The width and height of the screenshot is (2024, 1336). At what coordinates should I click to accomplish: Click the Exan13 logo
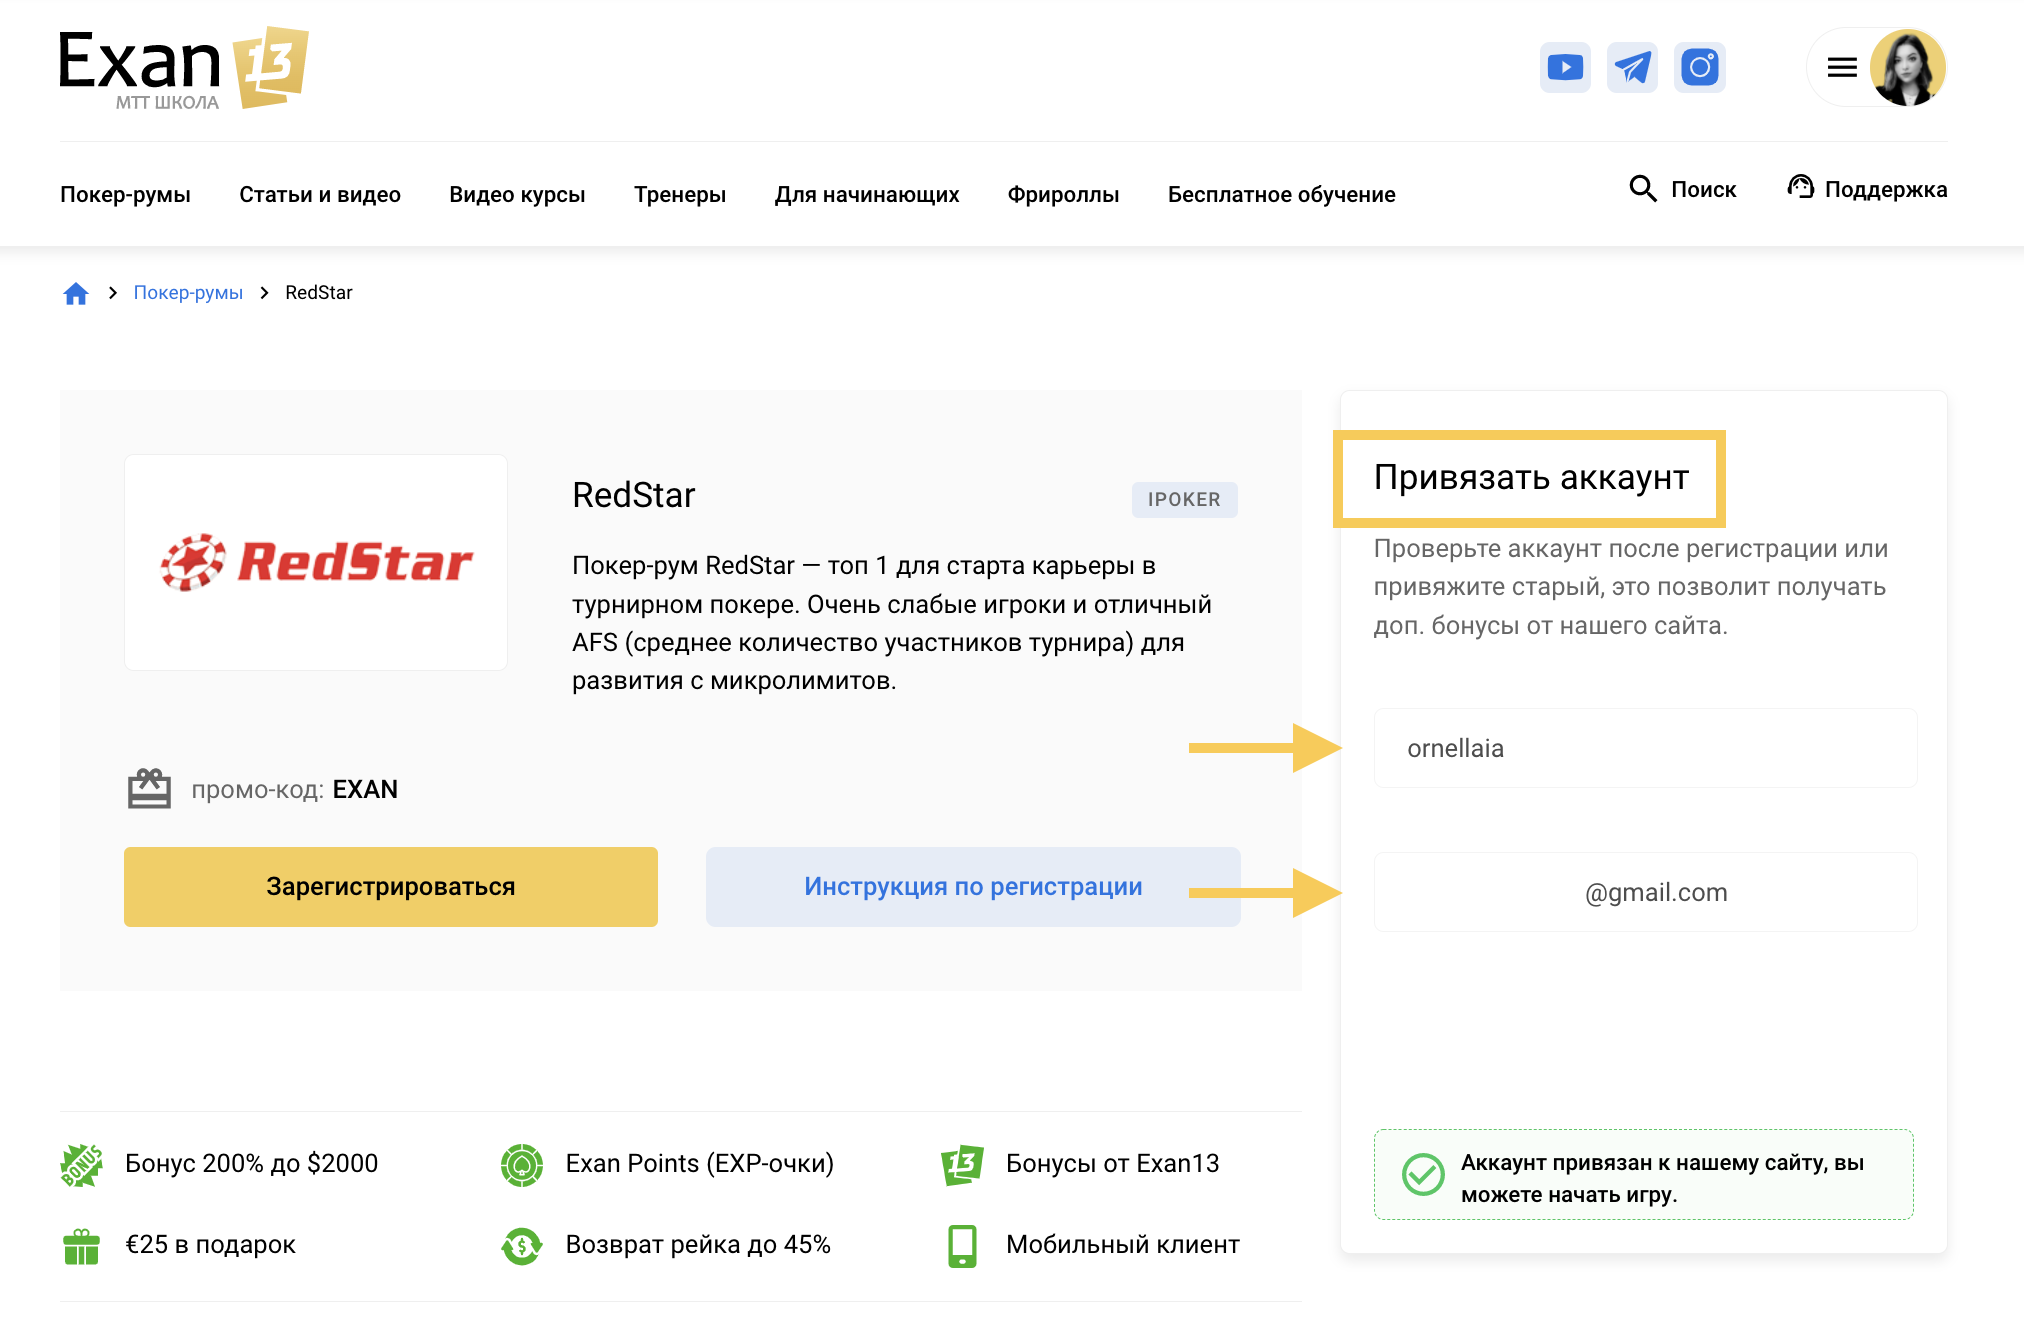pos(184,68)
